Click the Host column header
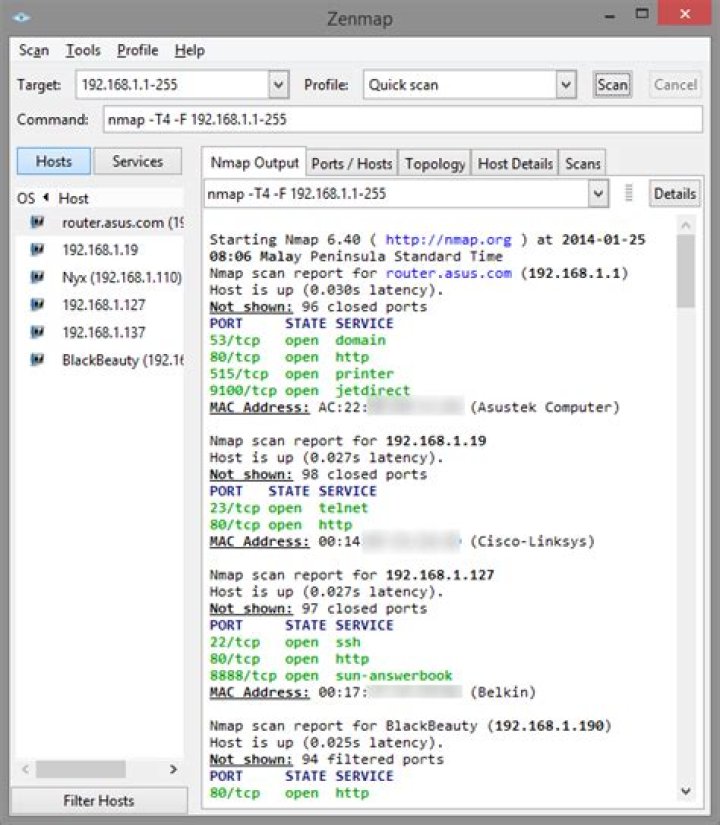 73,198
